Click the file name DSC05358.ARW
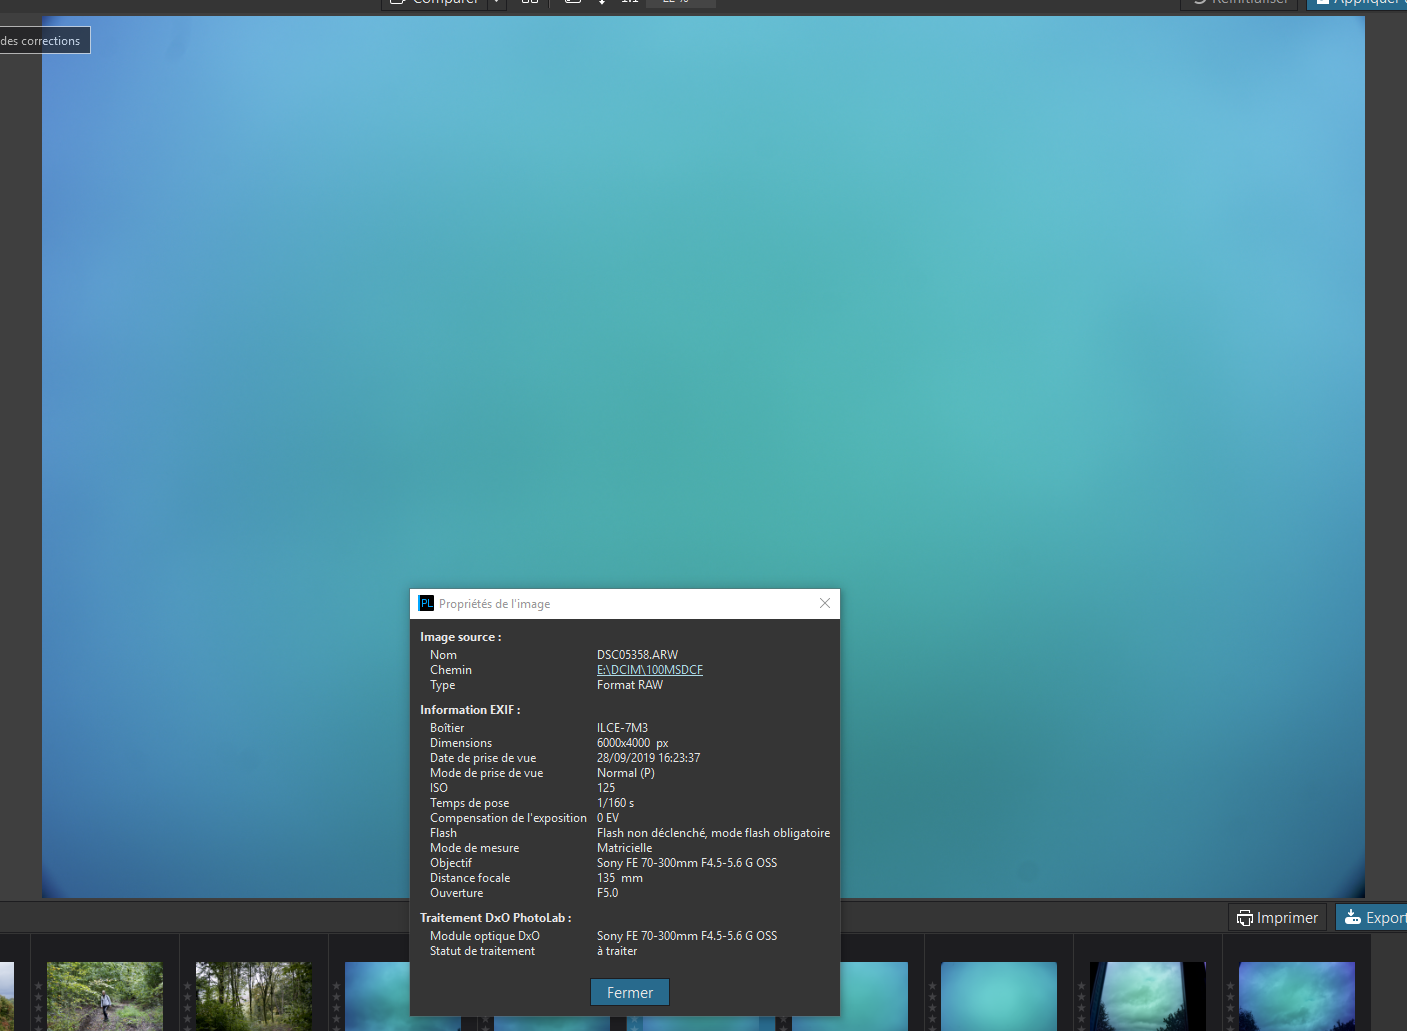 coord(637,655)
